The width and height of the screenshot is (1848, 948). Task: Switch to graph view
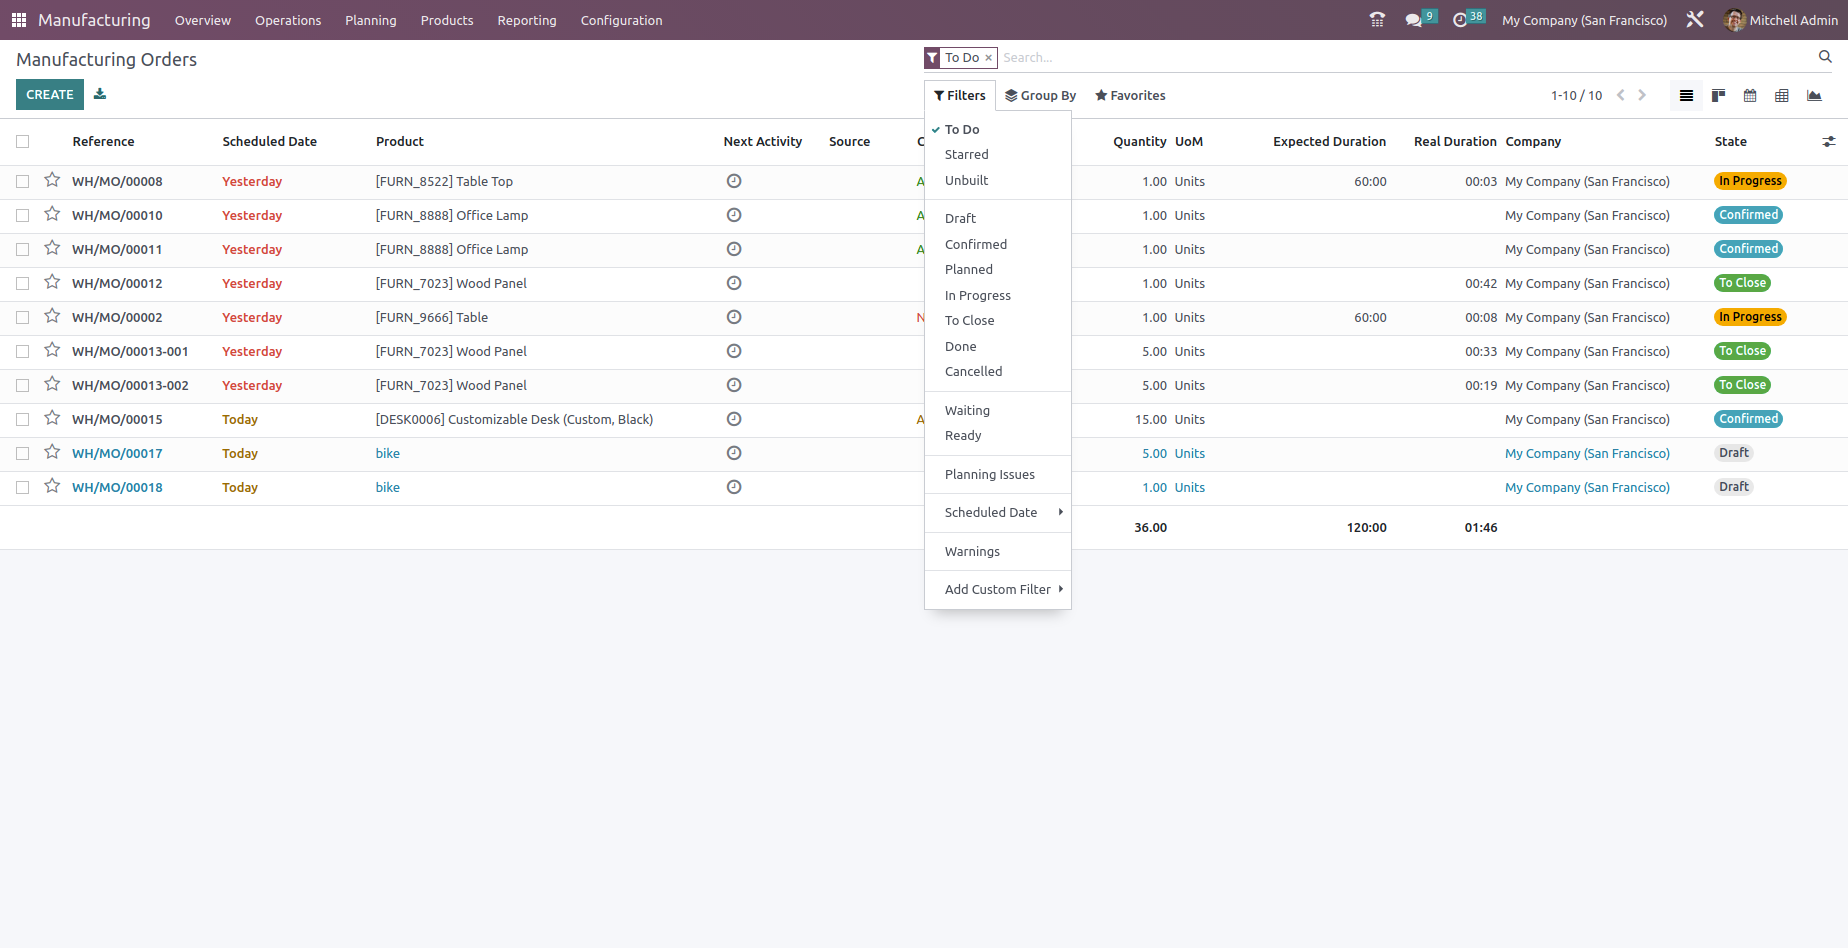coord(1814,96)
